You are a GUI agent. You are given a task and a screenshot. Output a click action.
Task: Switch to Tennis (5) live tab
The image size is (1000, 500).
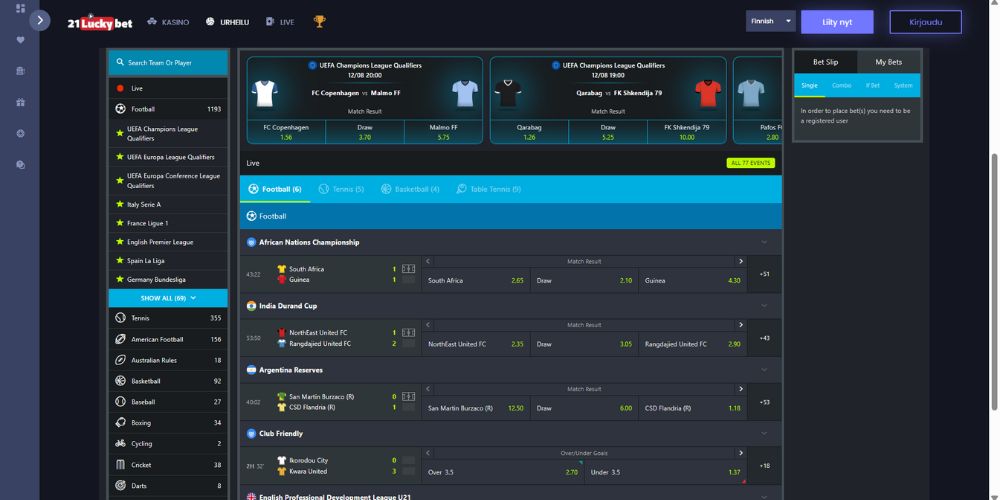click(x=341, y=189)
